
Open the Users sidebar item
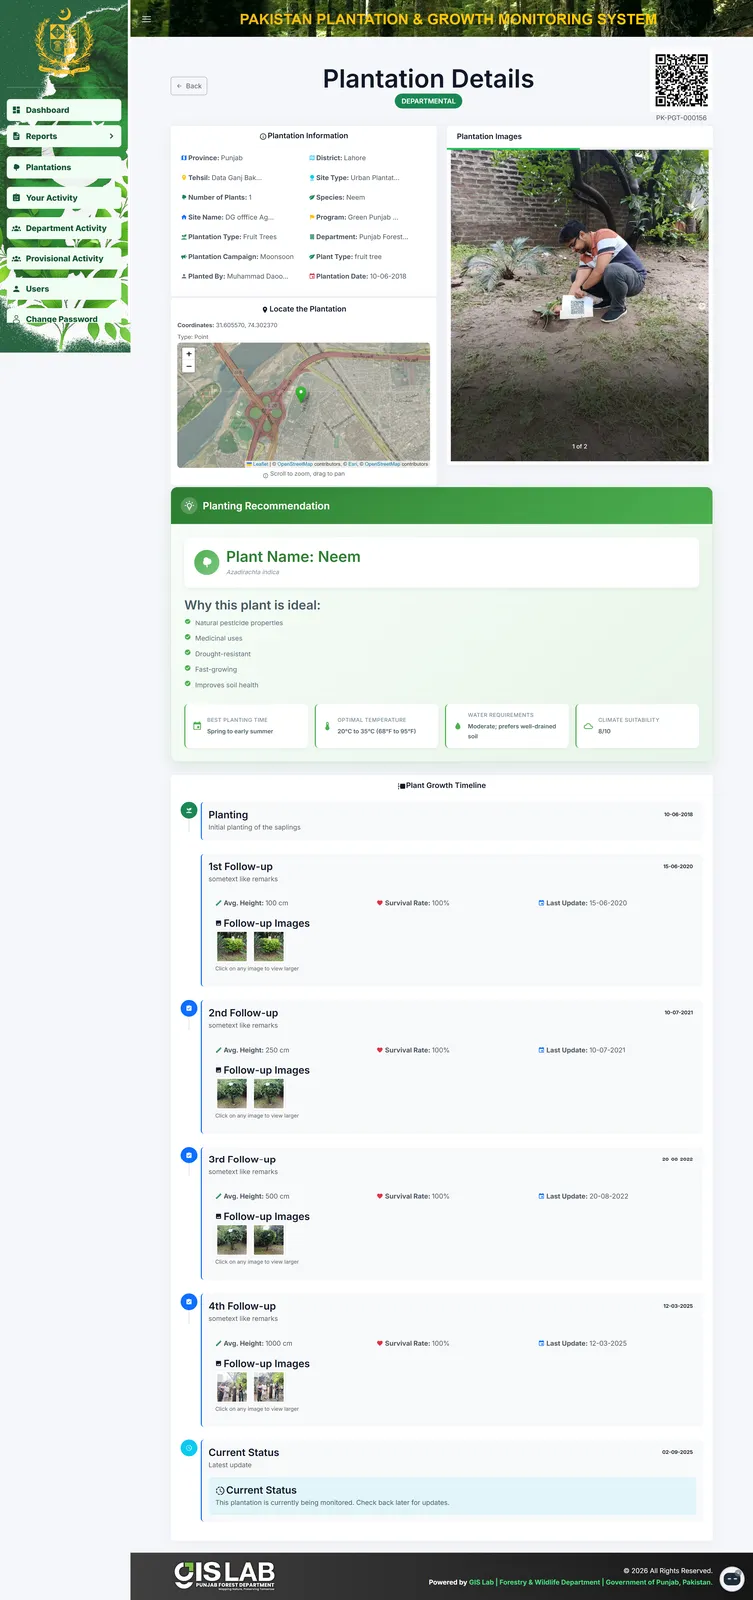pos(64,289)
